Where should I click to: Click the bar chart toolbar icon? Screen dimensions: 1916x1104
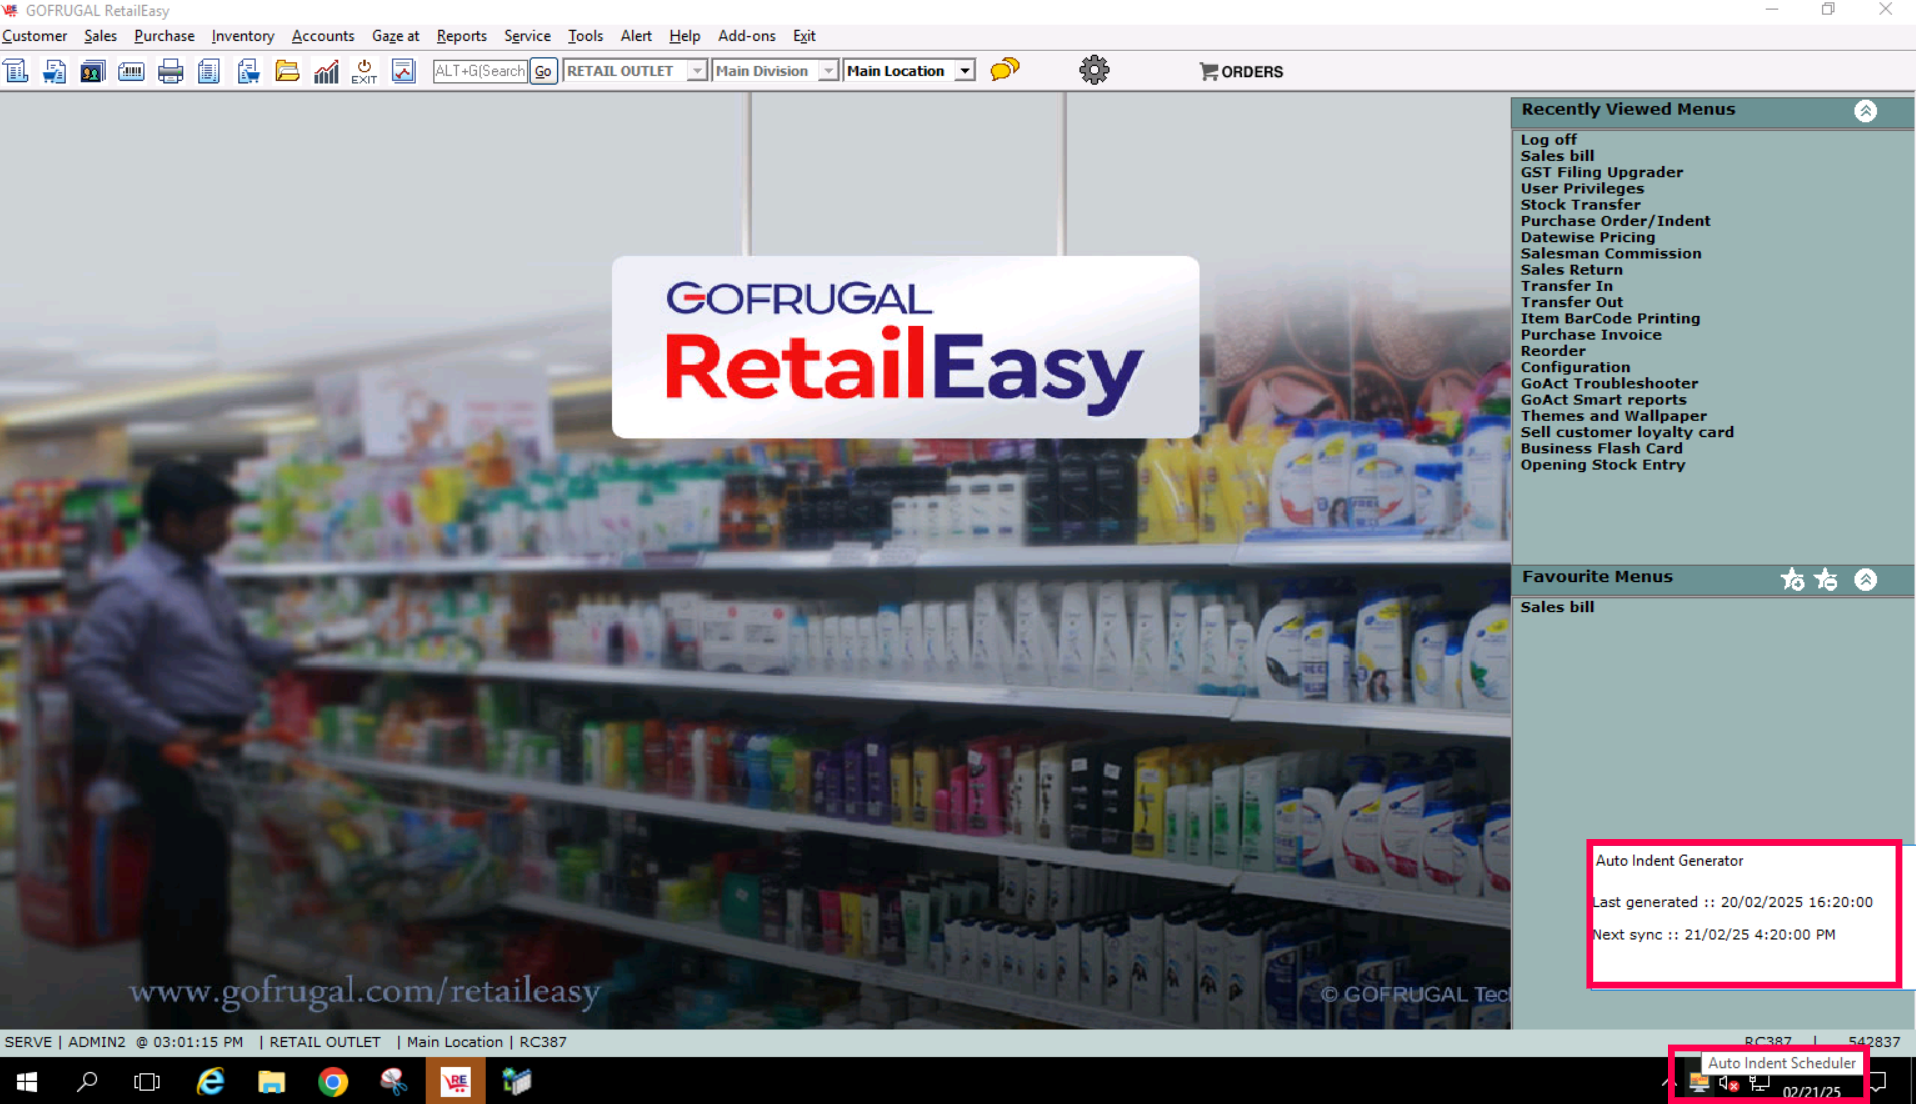pyautogui.click(x=326, y=71)
